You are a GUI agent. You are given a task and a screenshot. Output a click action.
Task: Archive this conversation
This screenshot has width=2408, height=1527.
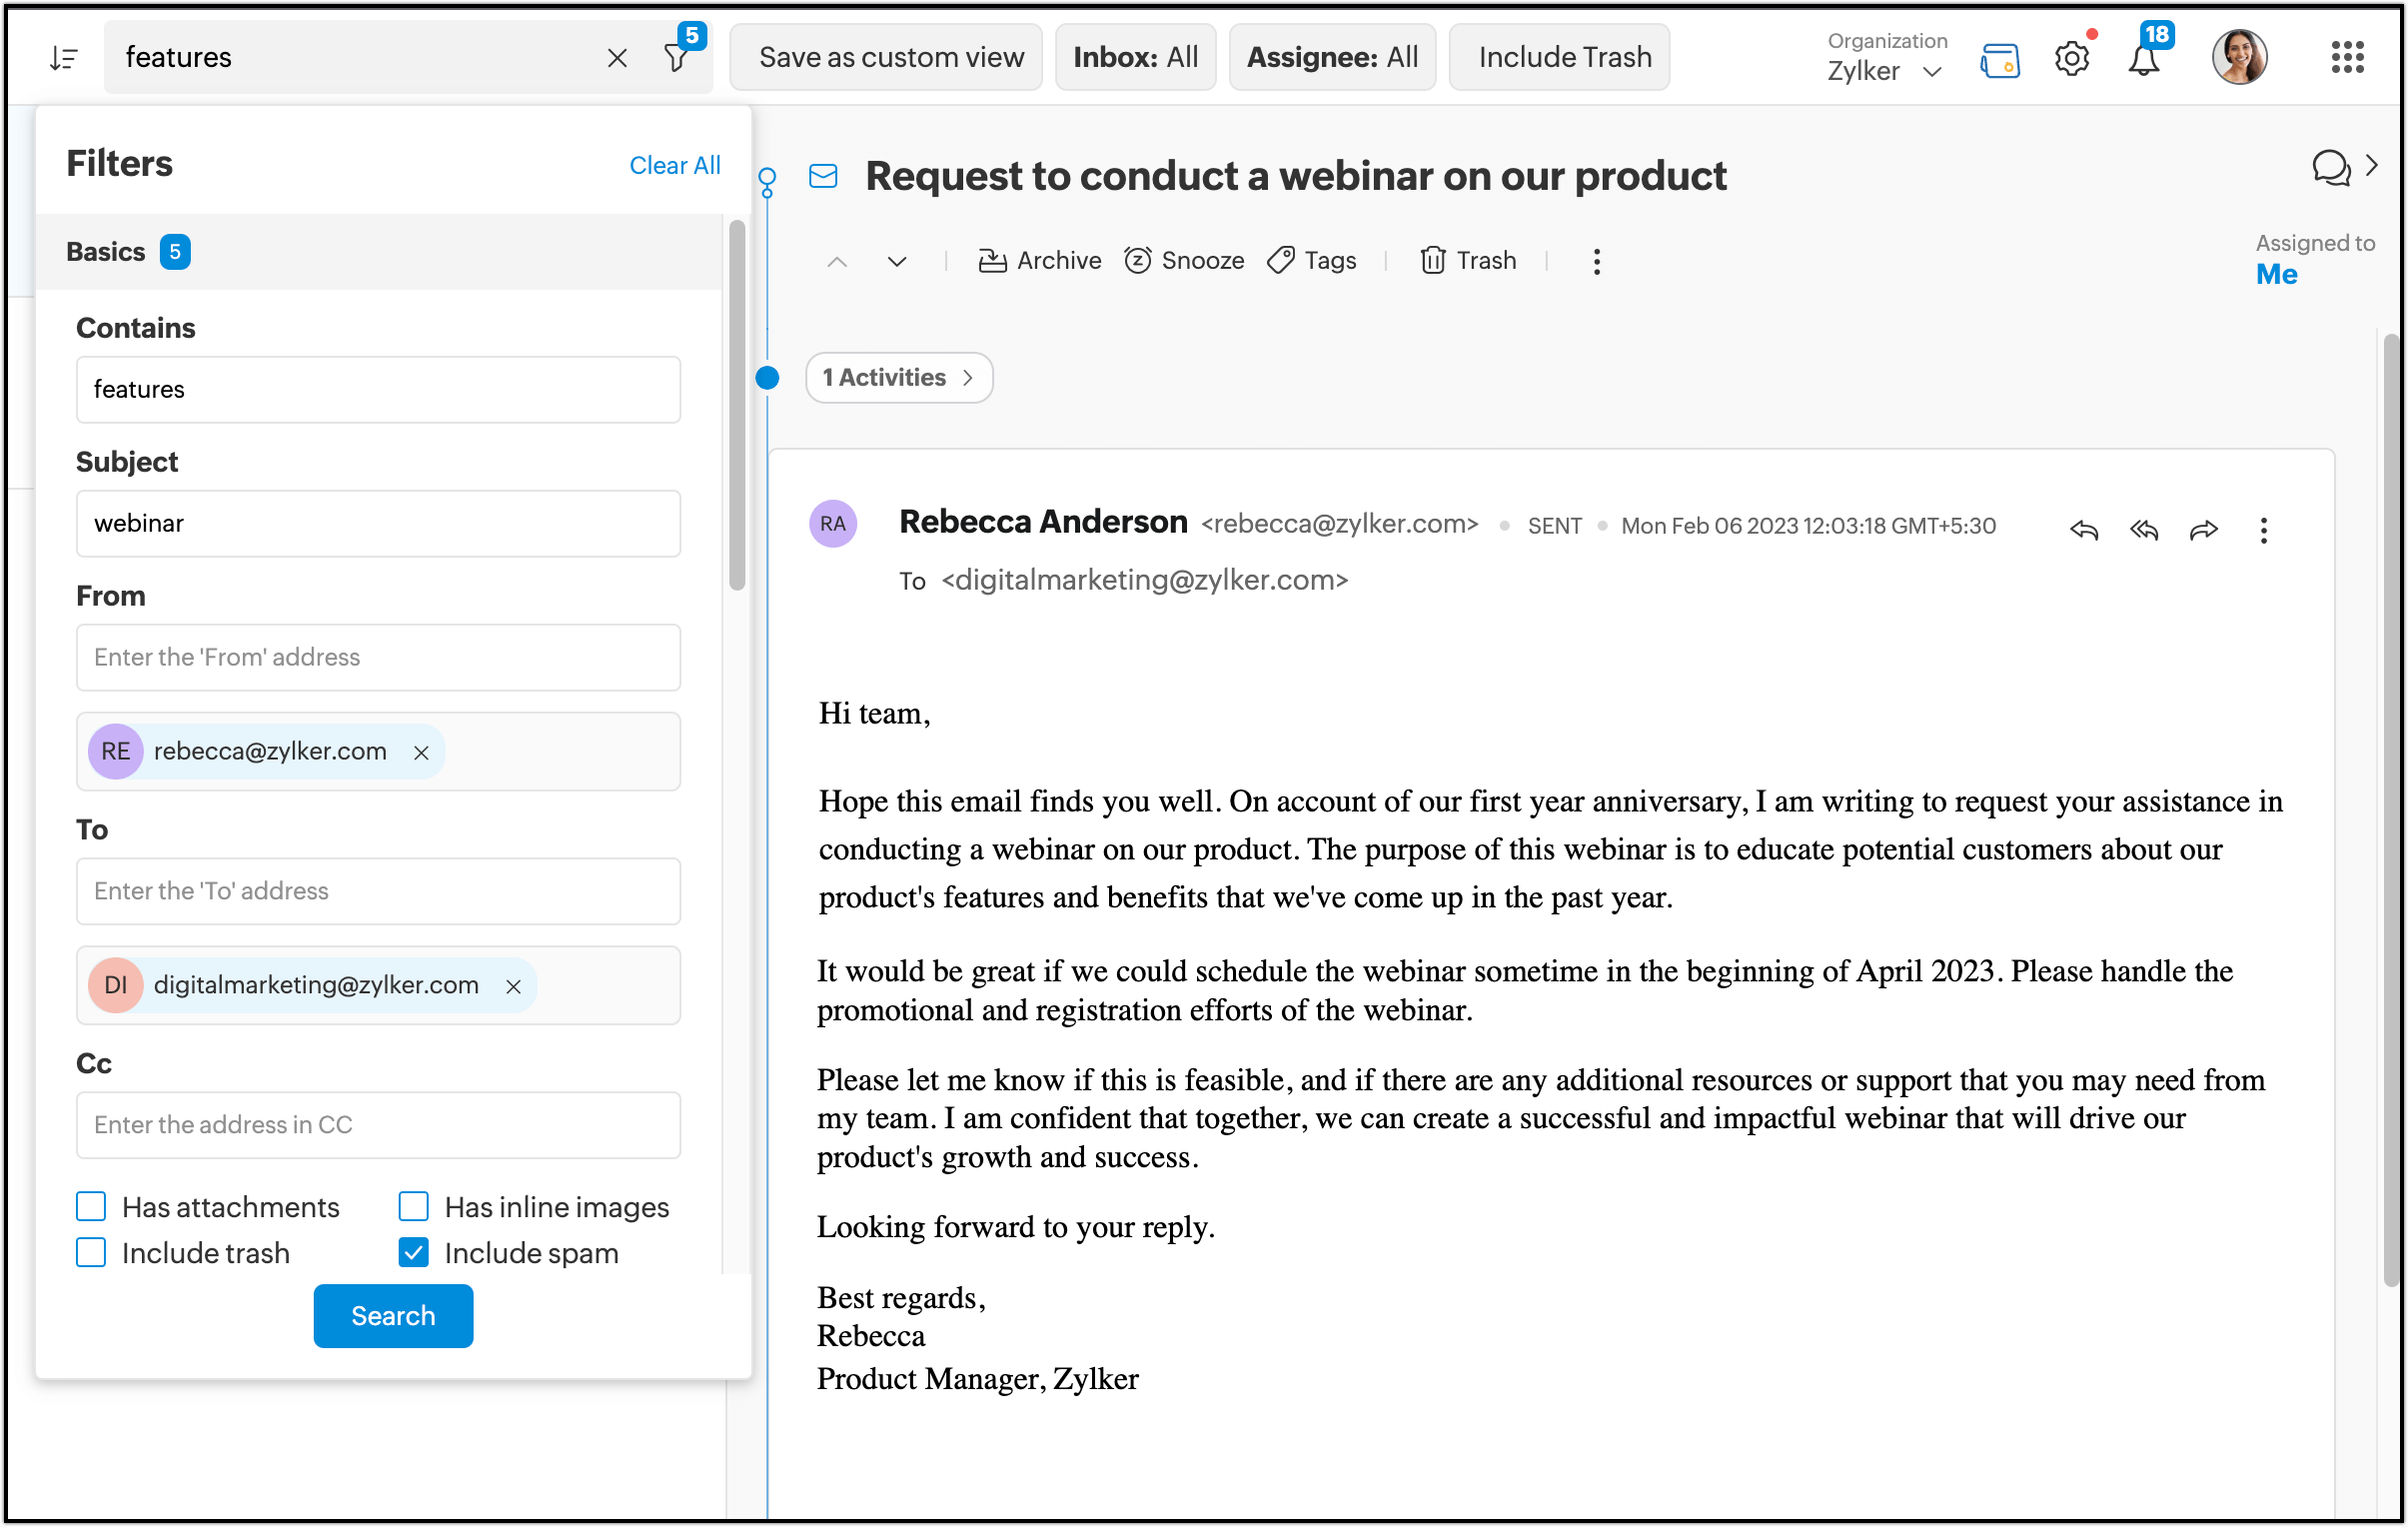[x=1039, y=261]
